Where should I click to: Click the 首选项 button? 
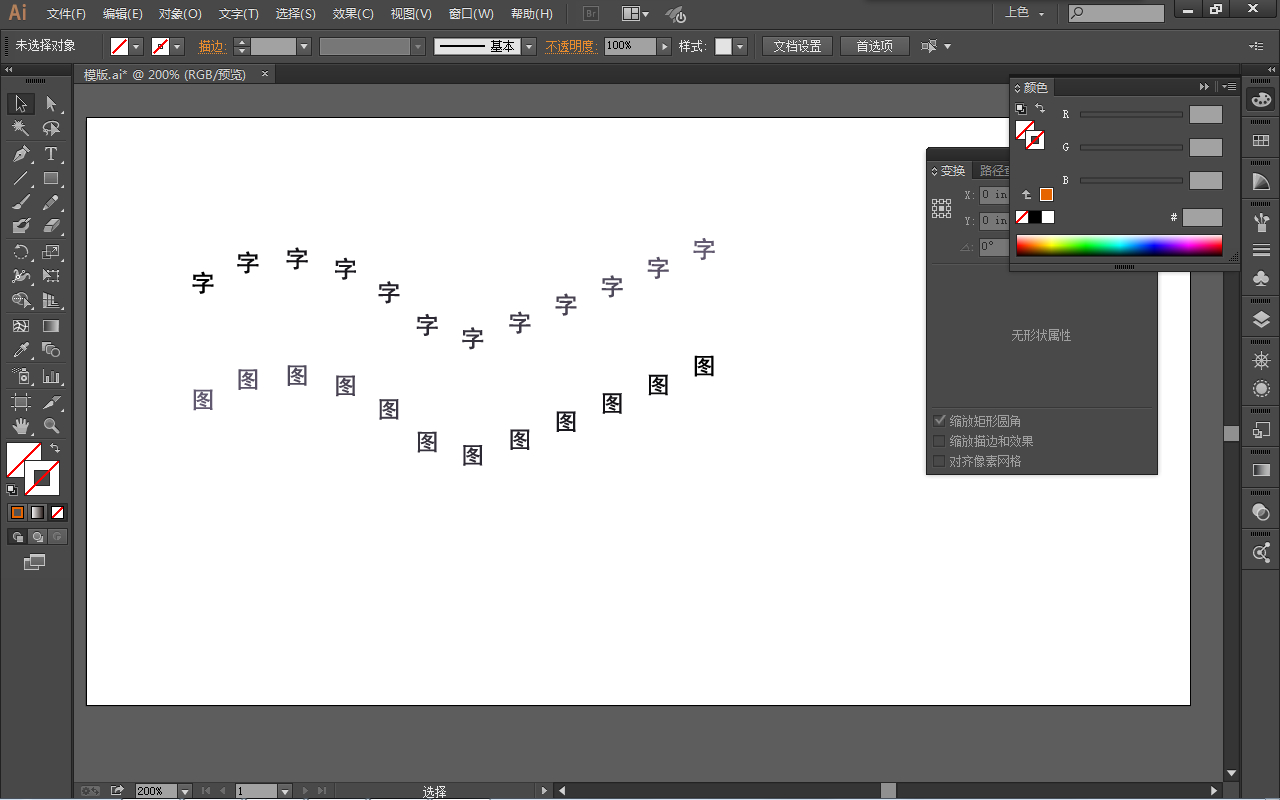(x=874, y=47)
